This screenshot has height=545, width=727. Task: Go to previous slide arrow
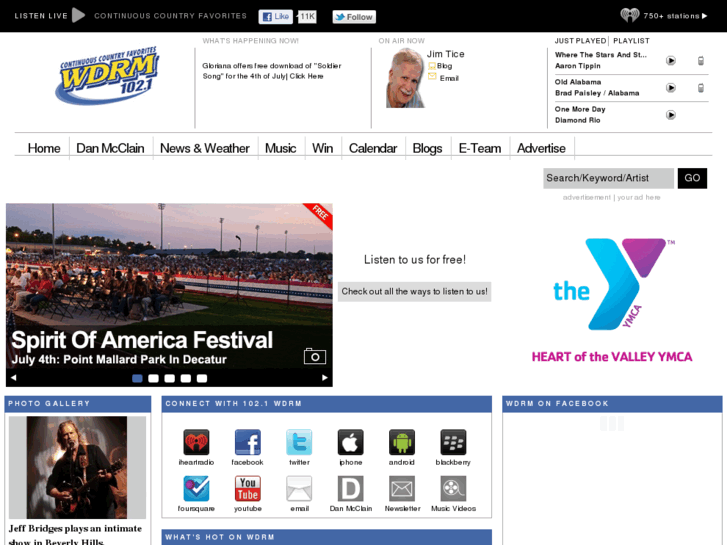coord(13,378)
